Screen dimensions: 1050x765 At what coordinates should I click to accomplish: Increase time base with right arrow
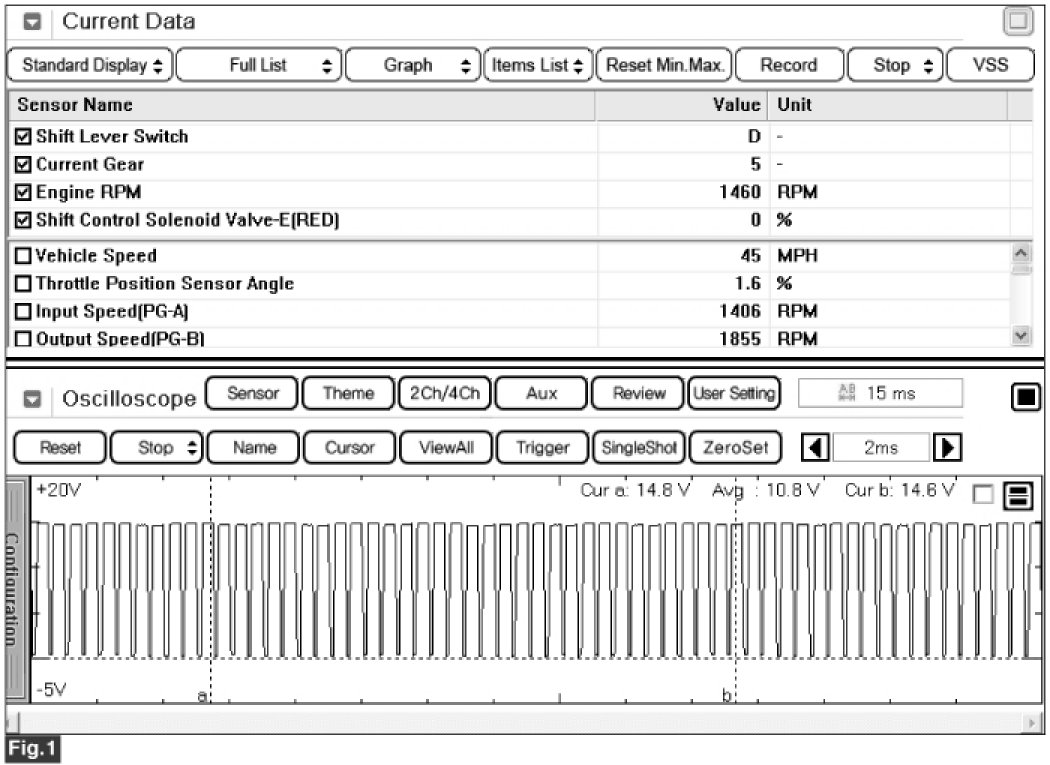[948, 447]
